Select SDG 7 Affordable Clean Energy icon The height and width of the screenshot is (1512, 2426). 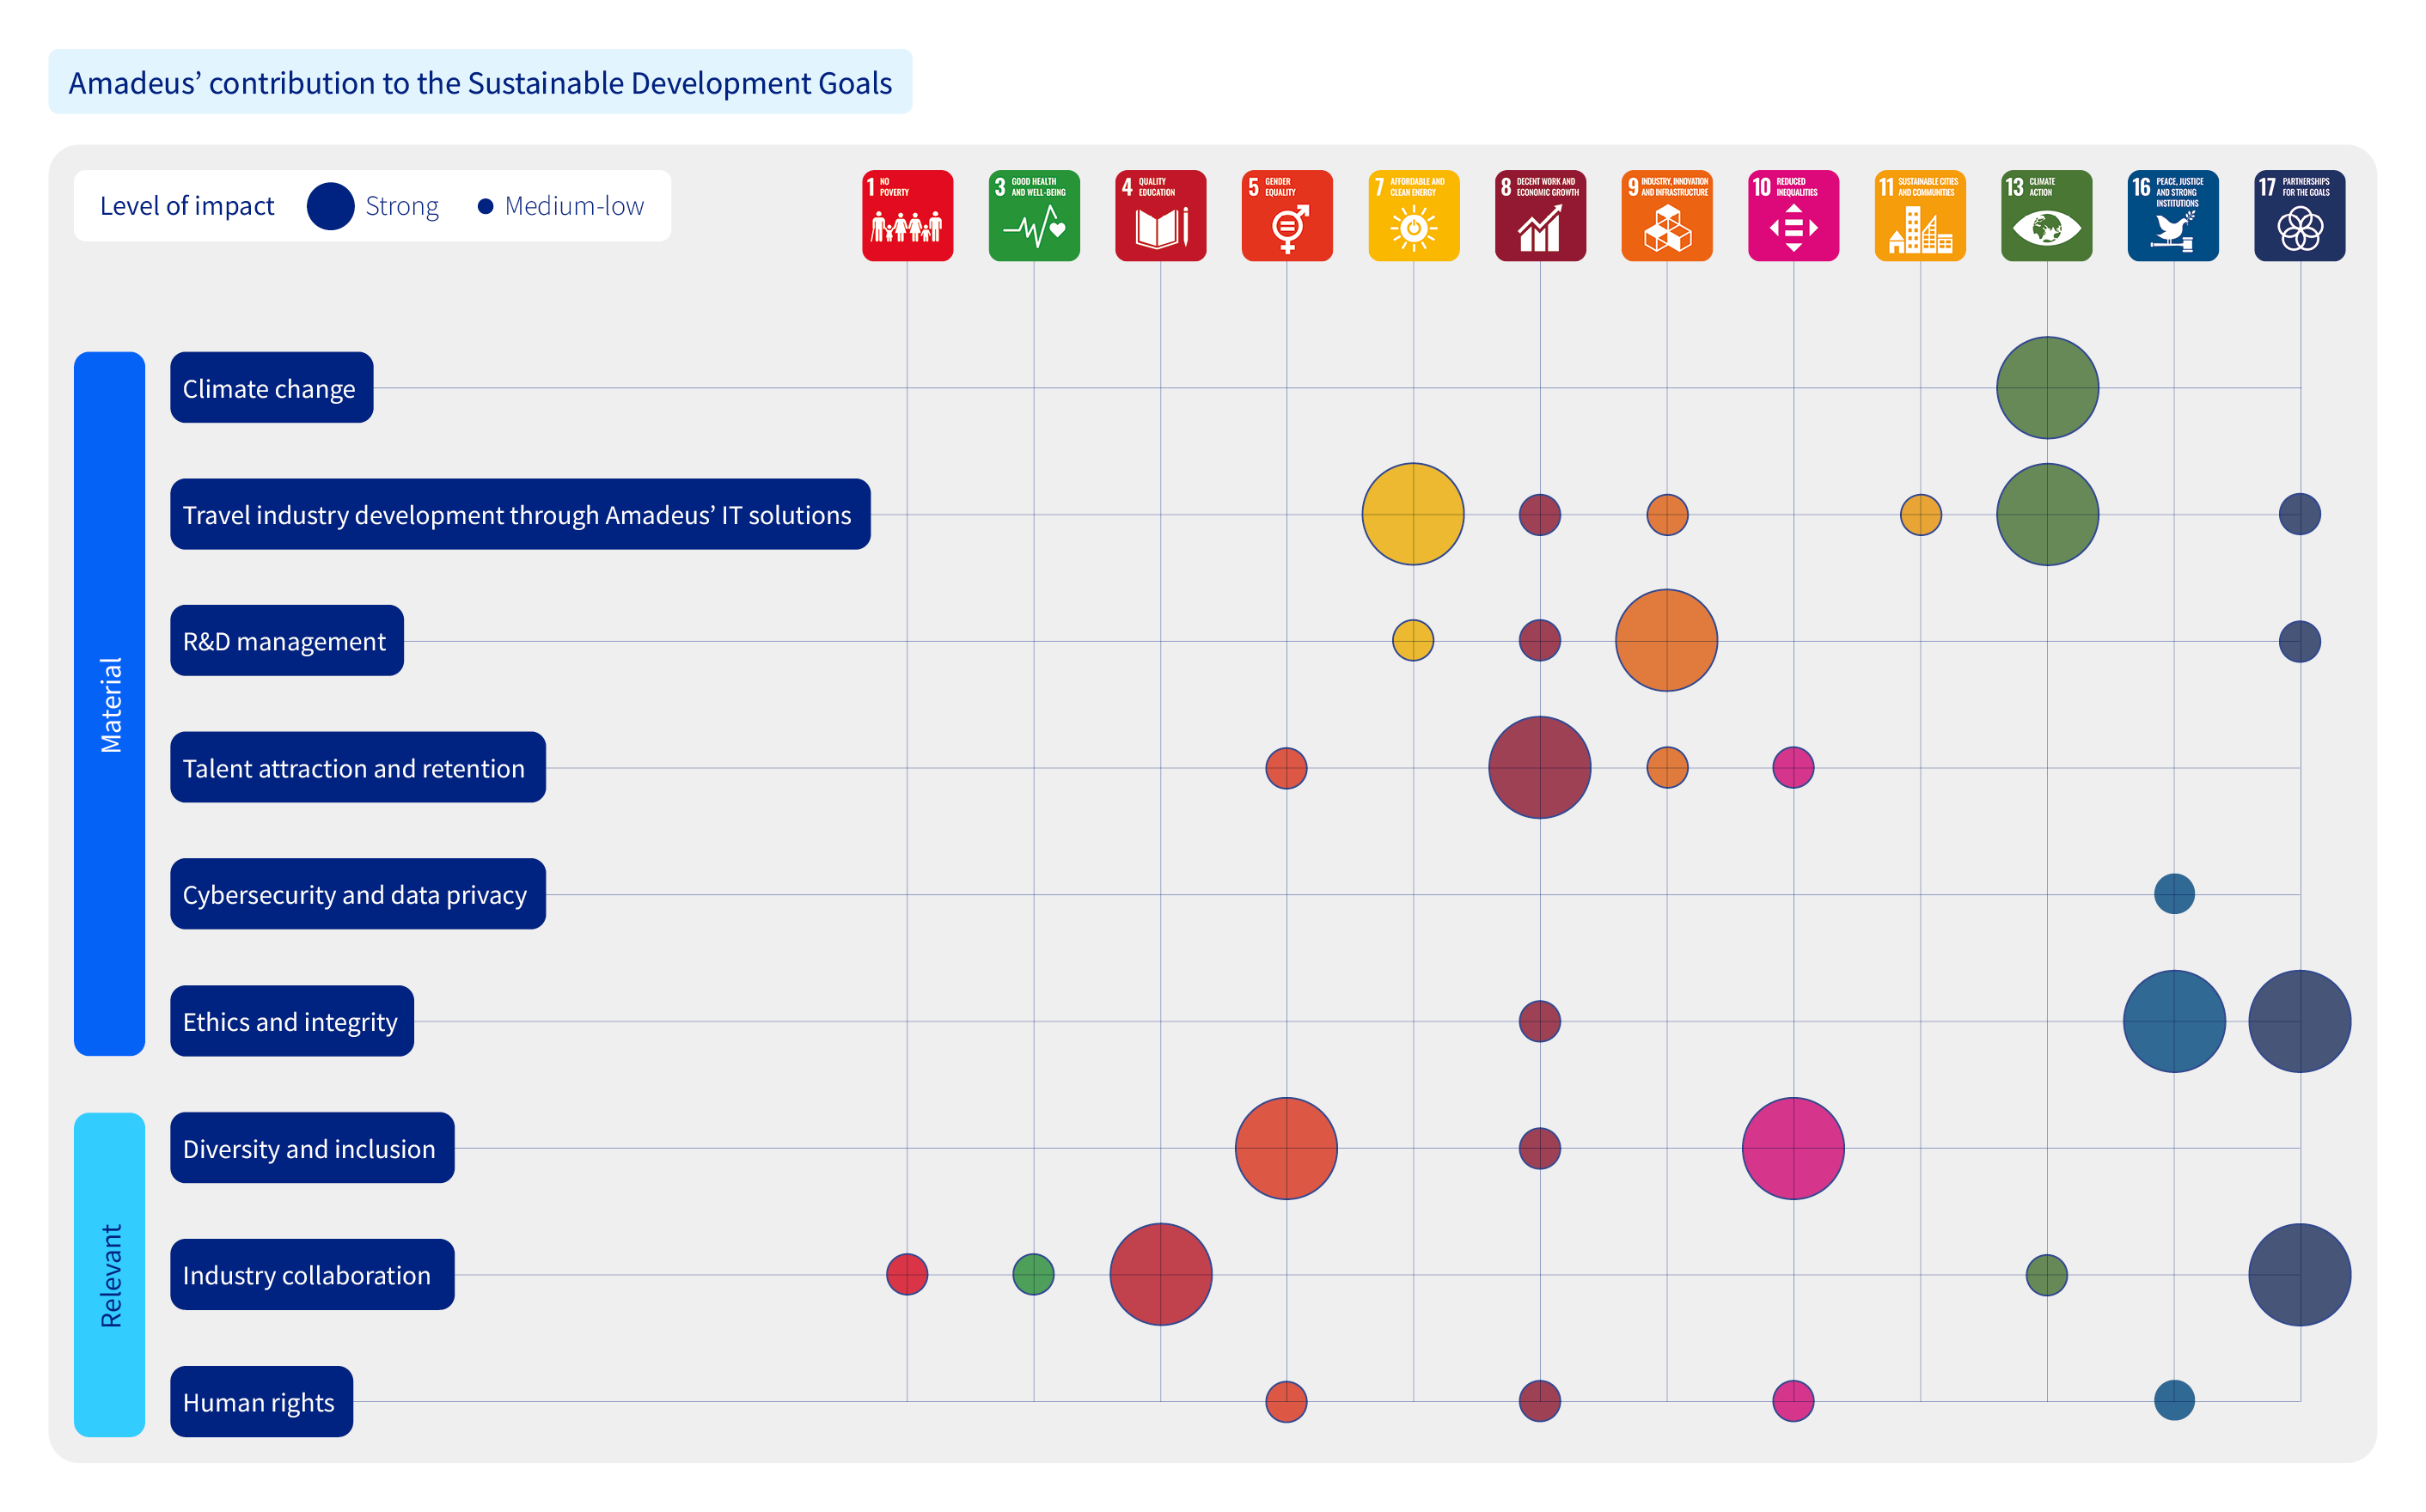1413,215
